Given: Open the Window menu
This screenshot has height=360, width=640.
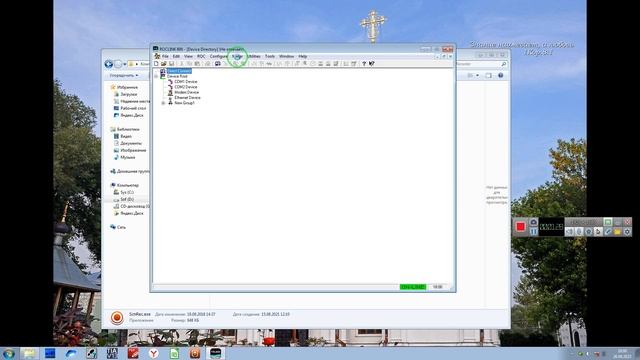Looking at the screenshot, I should click(x=287, y=56).
